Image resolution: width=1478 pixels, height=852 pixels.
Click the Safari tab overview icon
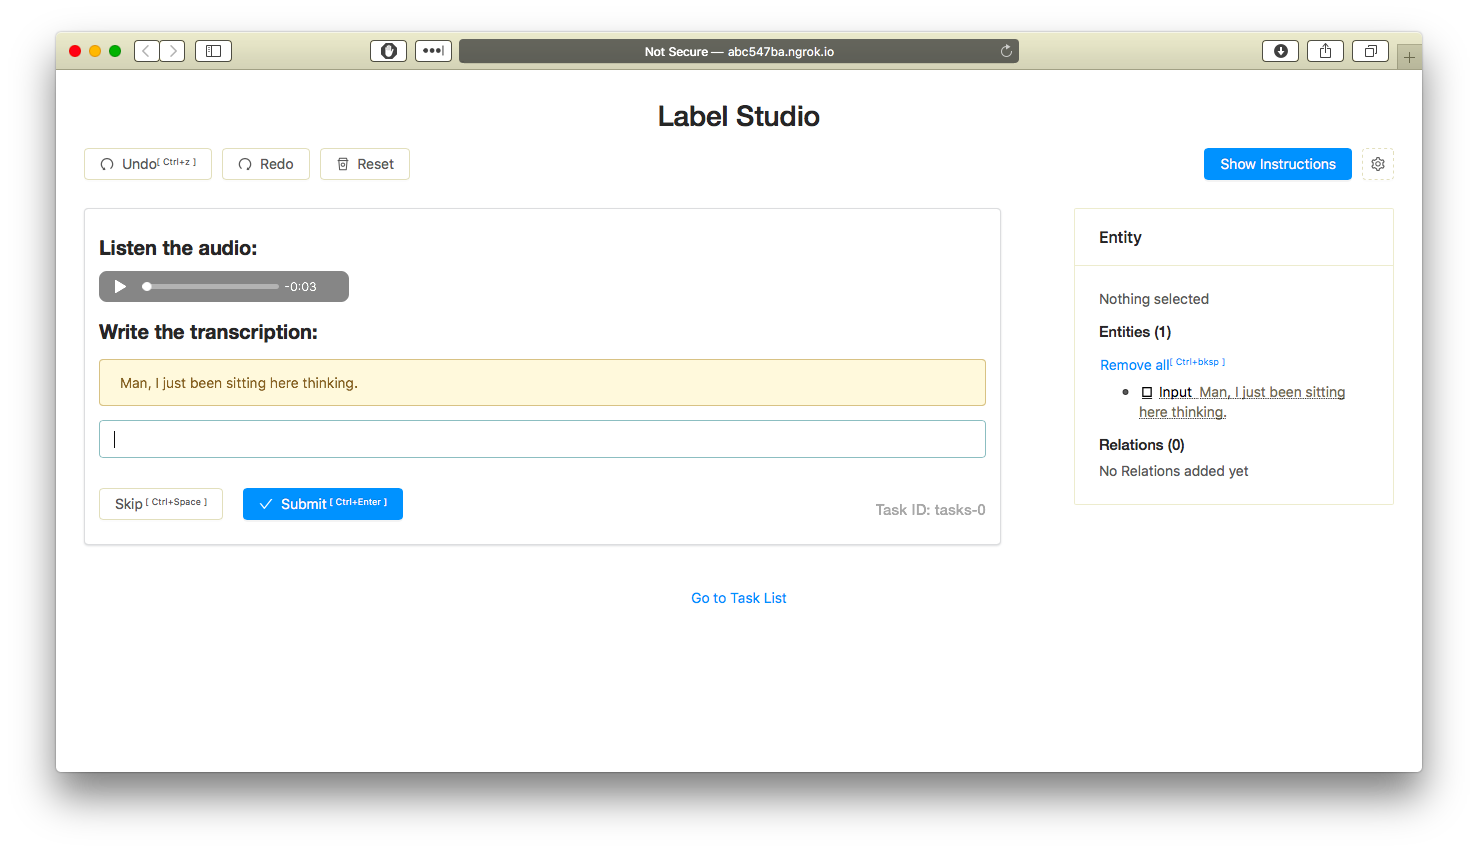point(1370,50)
